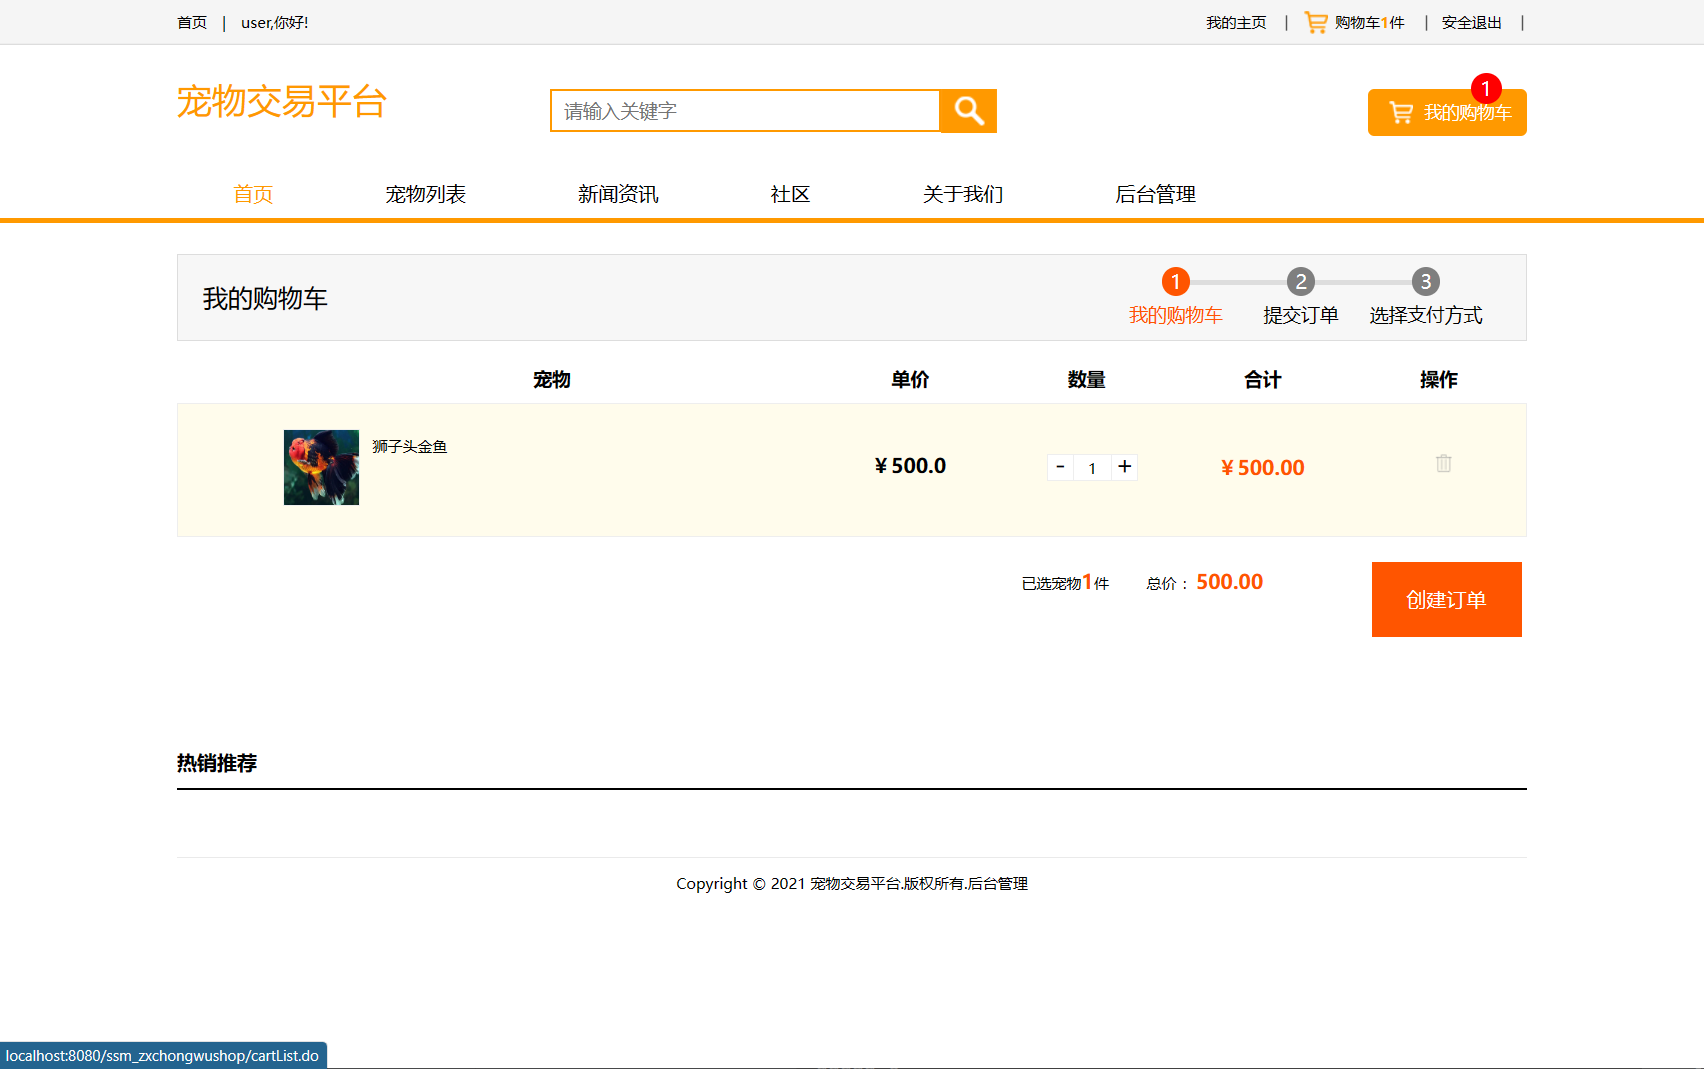Click step 2 提交订单 circle
This screenshot has height=1069, width=1704.
[x=1300, y=282]
